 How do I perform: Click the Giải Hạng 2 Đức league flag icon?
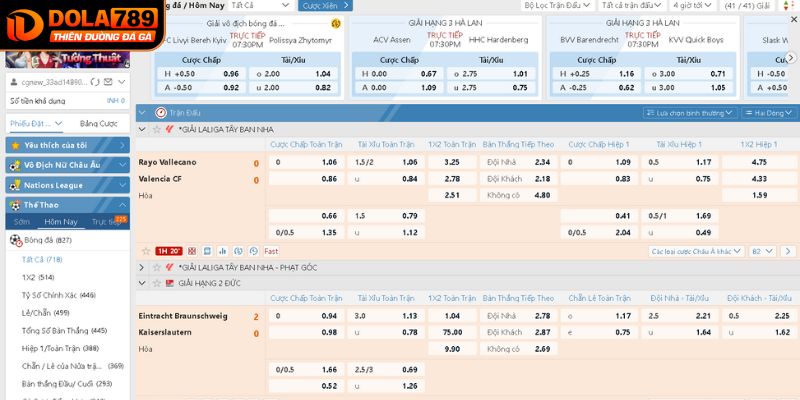click(x=170, y=283)
